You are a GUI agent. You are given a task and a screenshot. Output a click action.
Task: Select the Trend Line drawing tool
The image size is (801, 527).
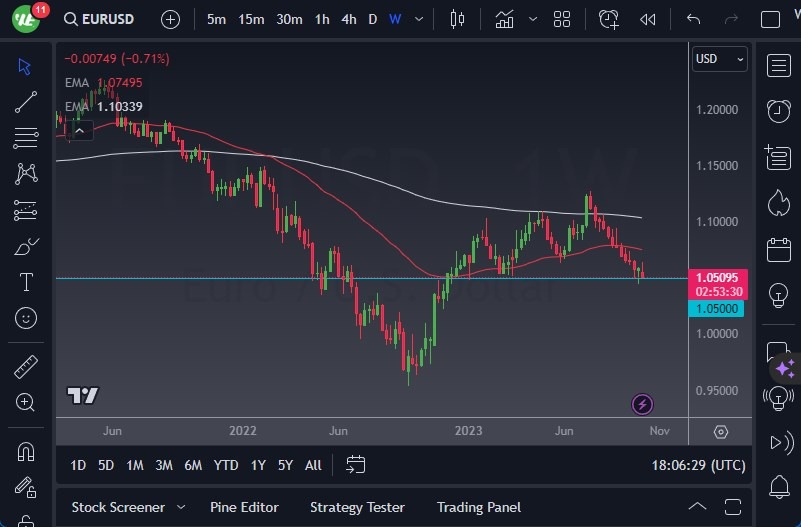(x=26, y=102)
